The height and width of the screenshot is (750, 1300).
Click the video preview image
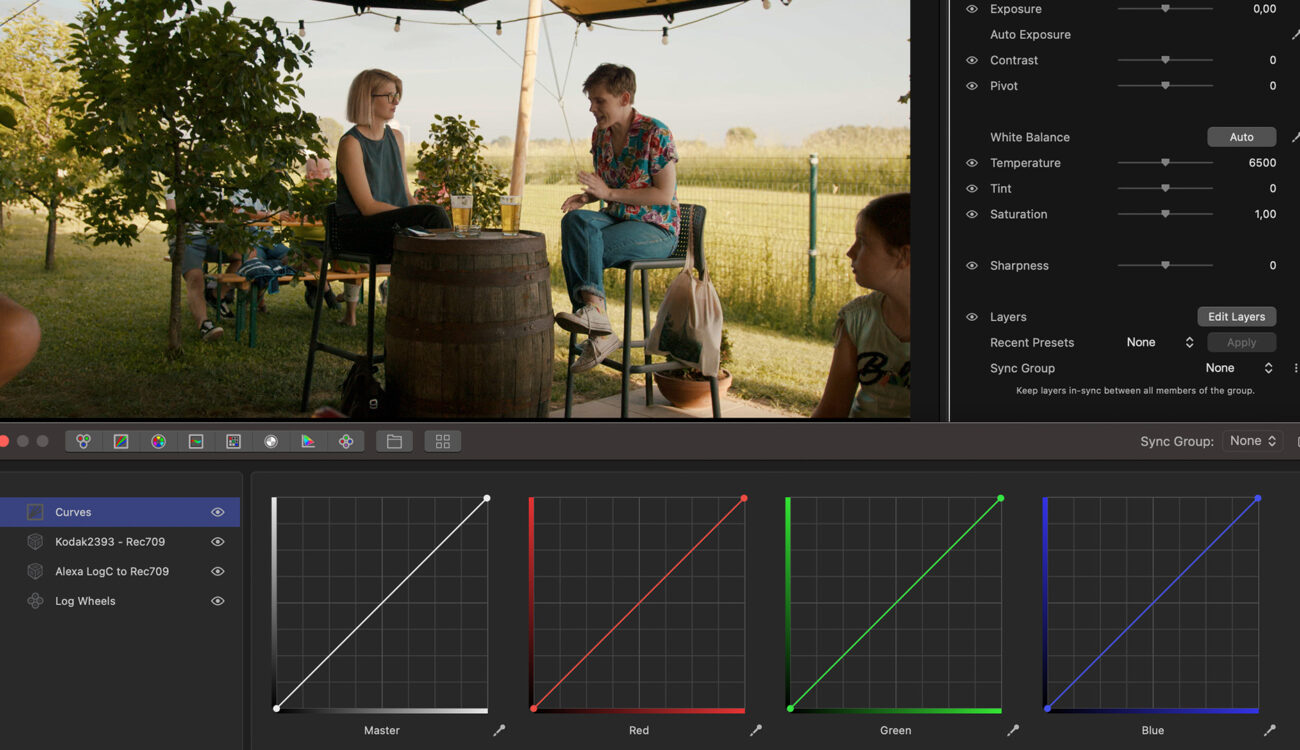(455, 208)
